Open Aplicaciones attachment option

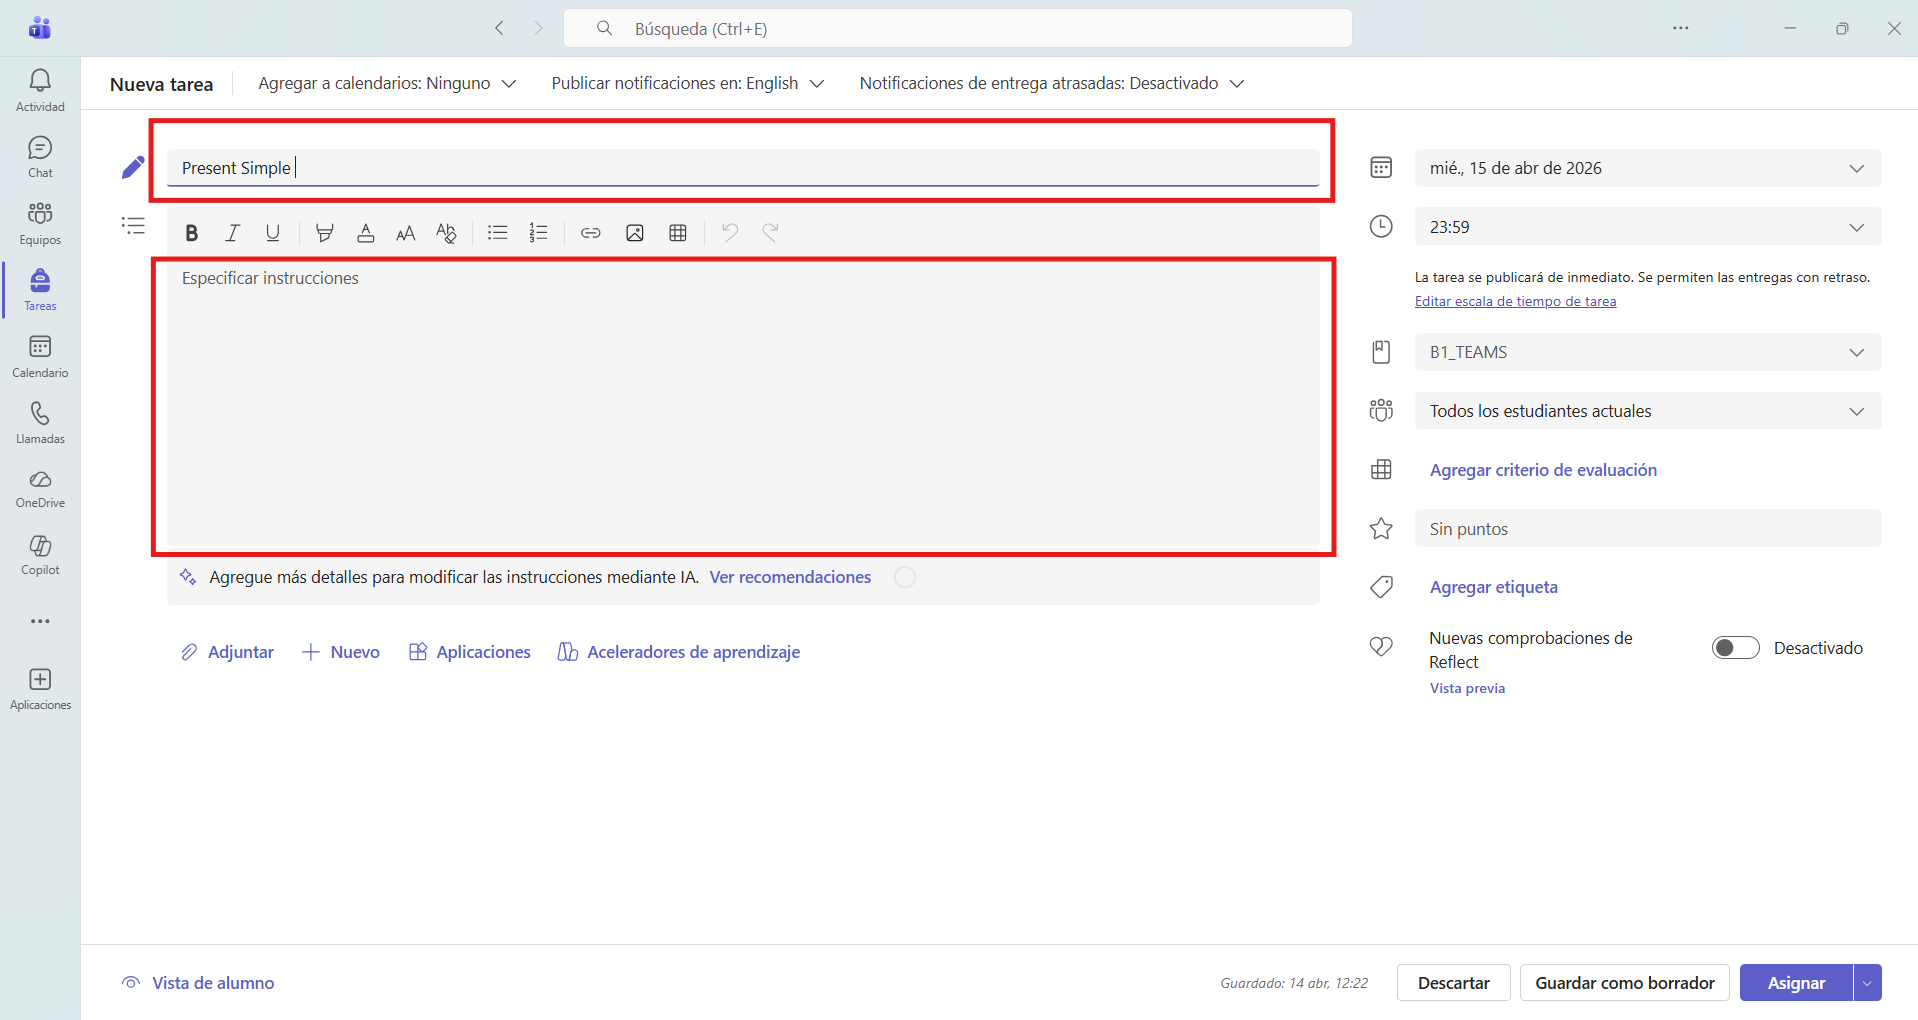tap(470, 652)
